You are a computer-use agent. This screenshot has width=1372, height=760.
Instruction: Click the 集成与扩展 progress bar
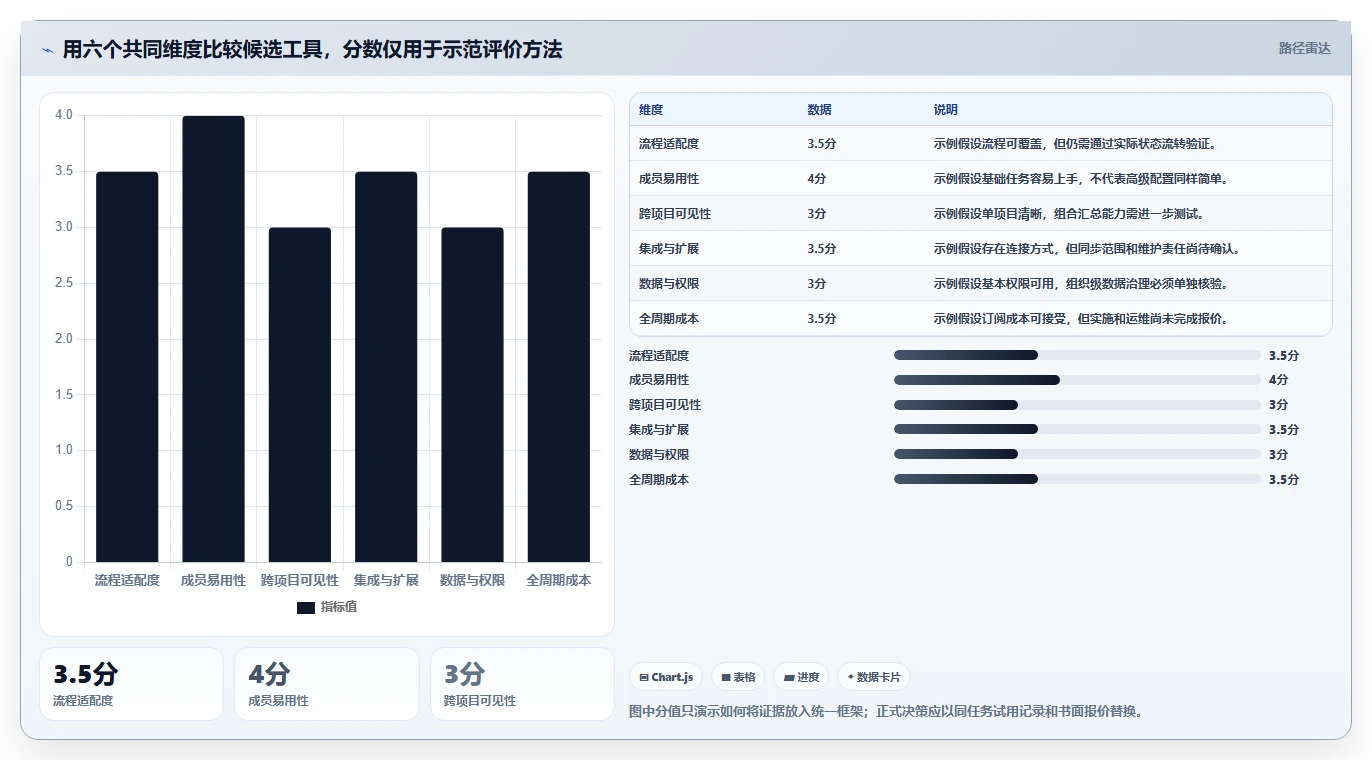click(1077, 430)
